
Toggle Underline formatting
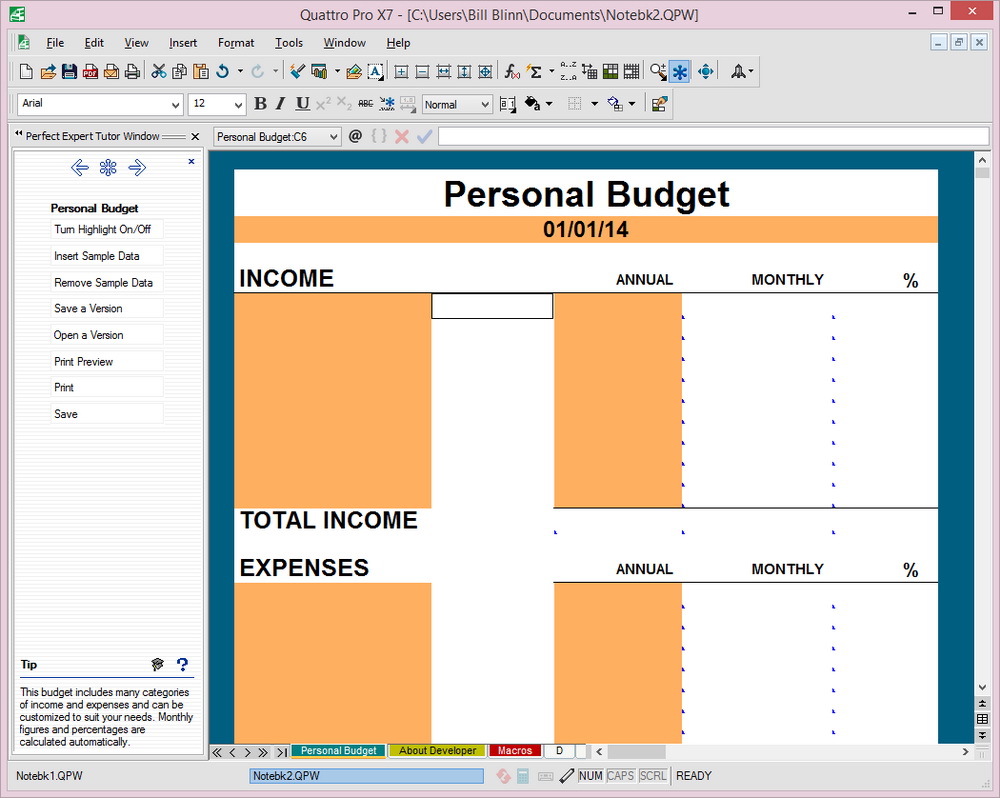[302, 104]
